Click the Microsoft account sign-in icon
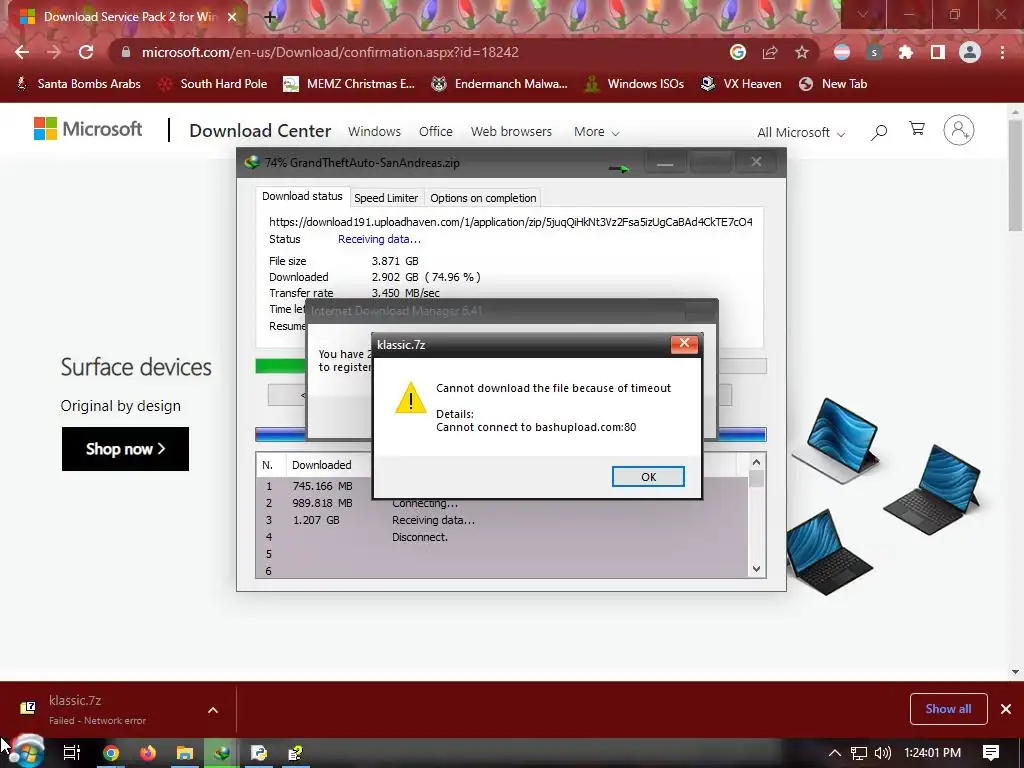The height and width of the screenshot is (768, 1024). pyautogui.click(x=959, y=130)
